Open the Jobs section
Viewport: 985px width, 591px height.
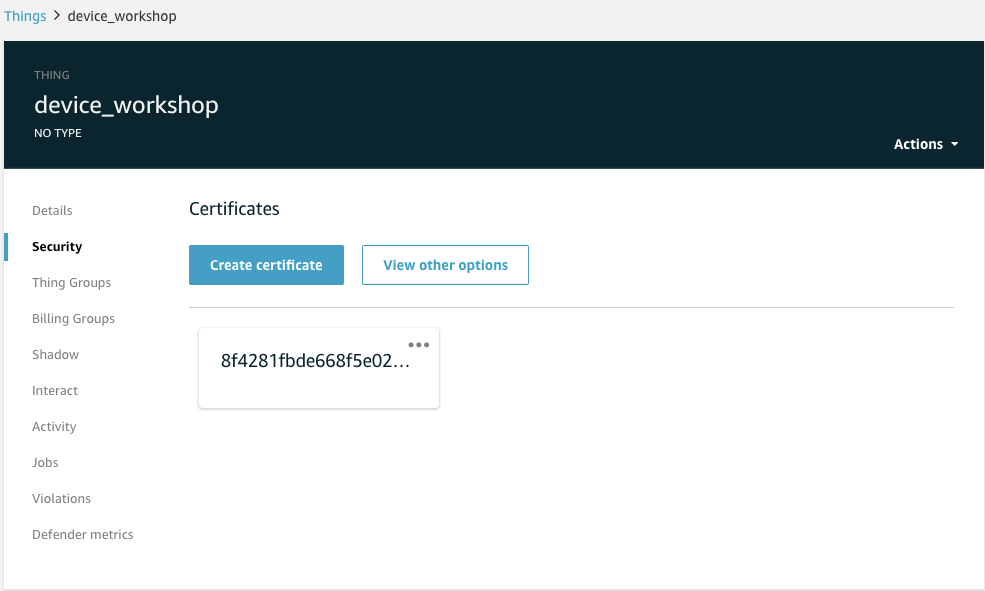click(45, 462)
